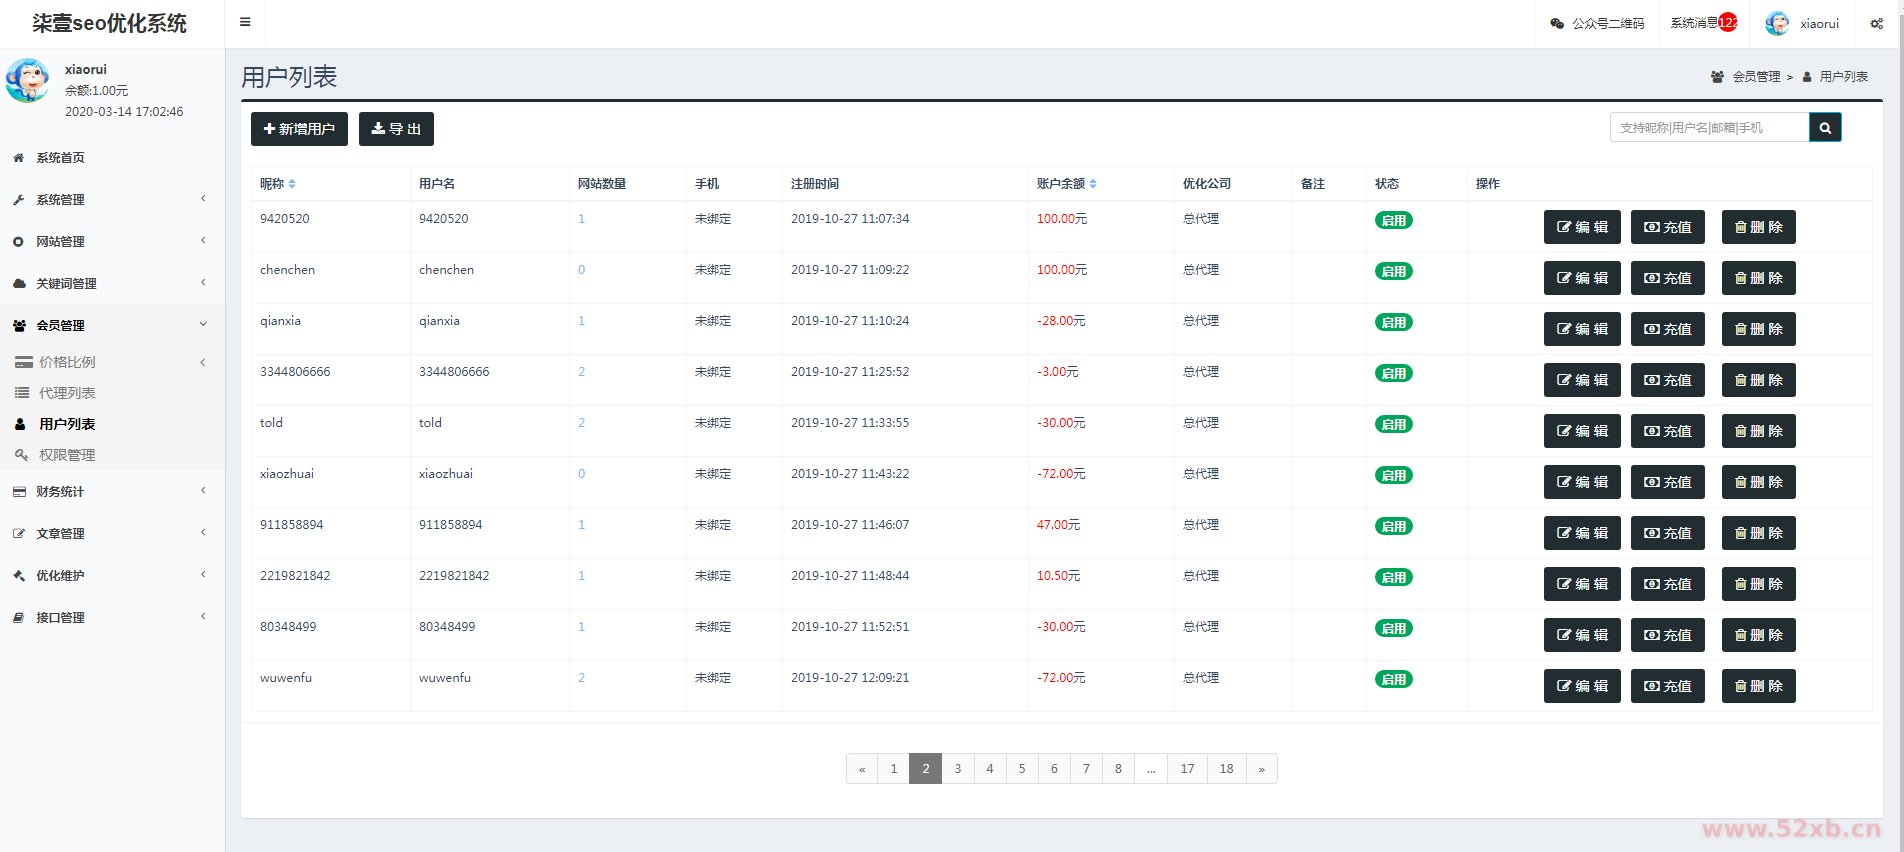Toggle 启用 status badge for user qianxia
Screen dimensions: 1904x852
point(1393,323)
